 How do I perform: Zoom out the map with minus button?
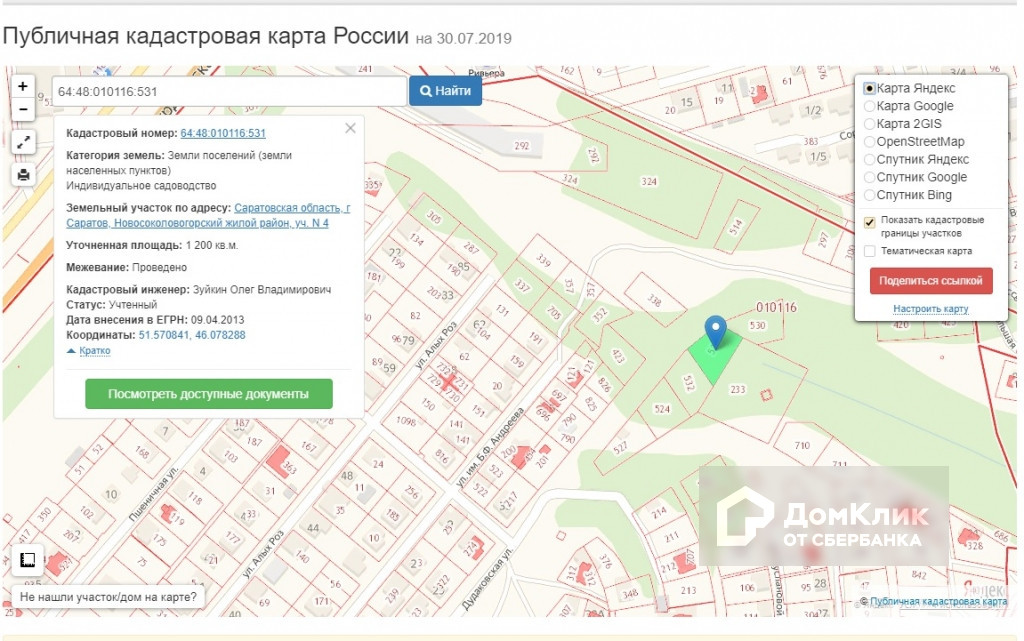(x=23, y=109)
